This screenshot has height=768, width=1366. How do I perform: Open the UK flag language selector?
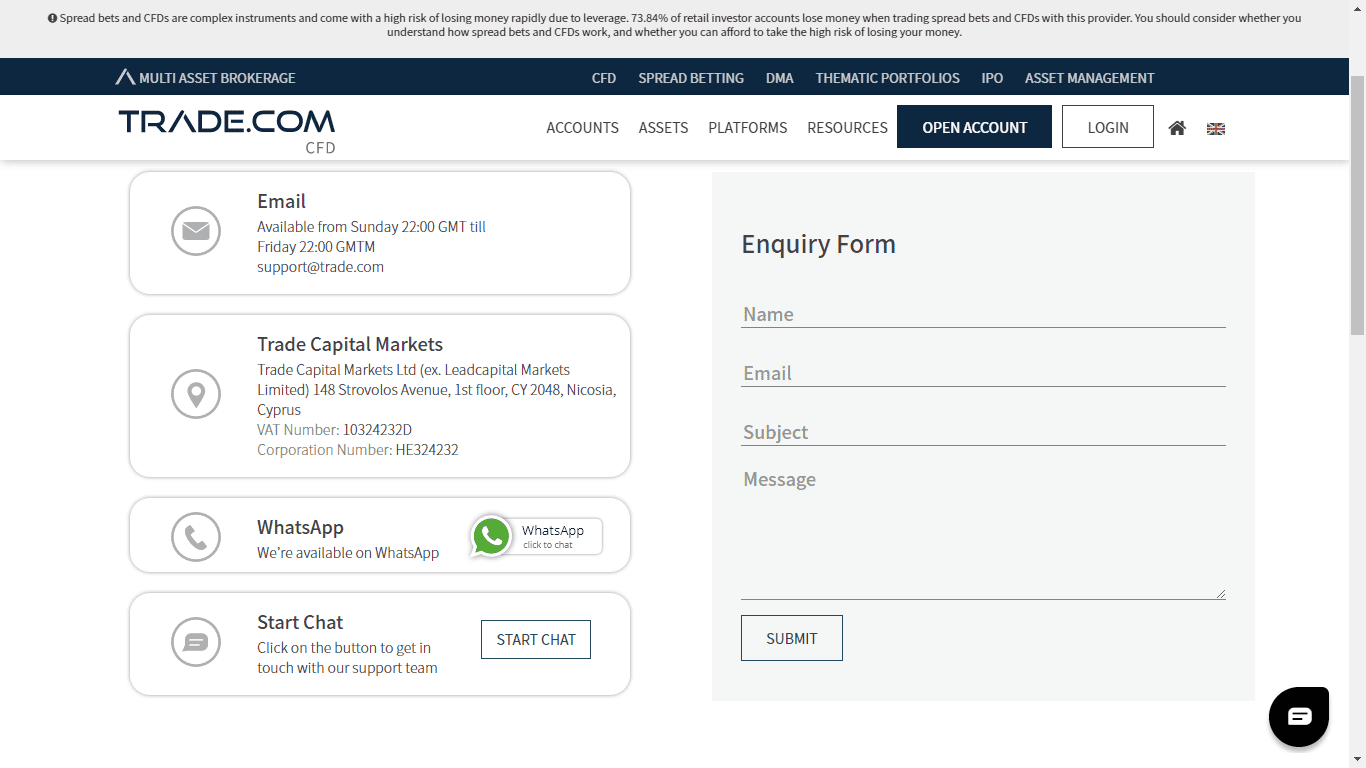click(1216, 128)
